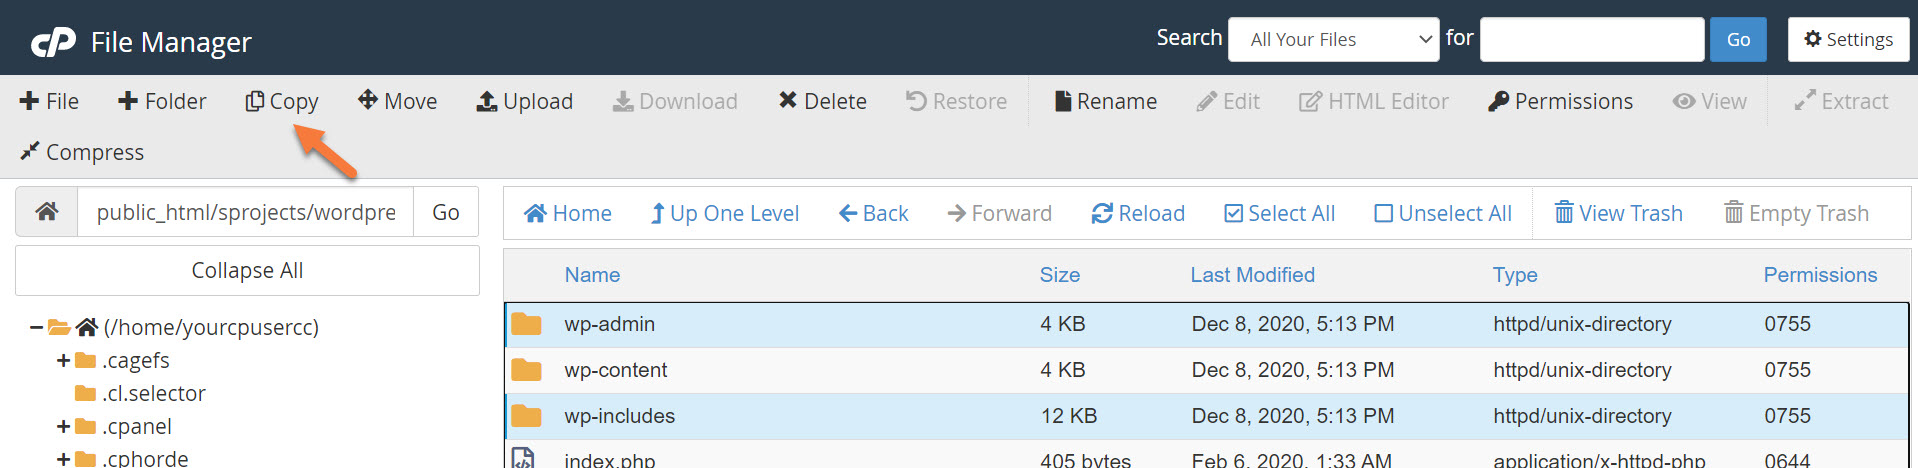Open the Upload file action
Screen dimensions: 1918x468
click(525, 101)
